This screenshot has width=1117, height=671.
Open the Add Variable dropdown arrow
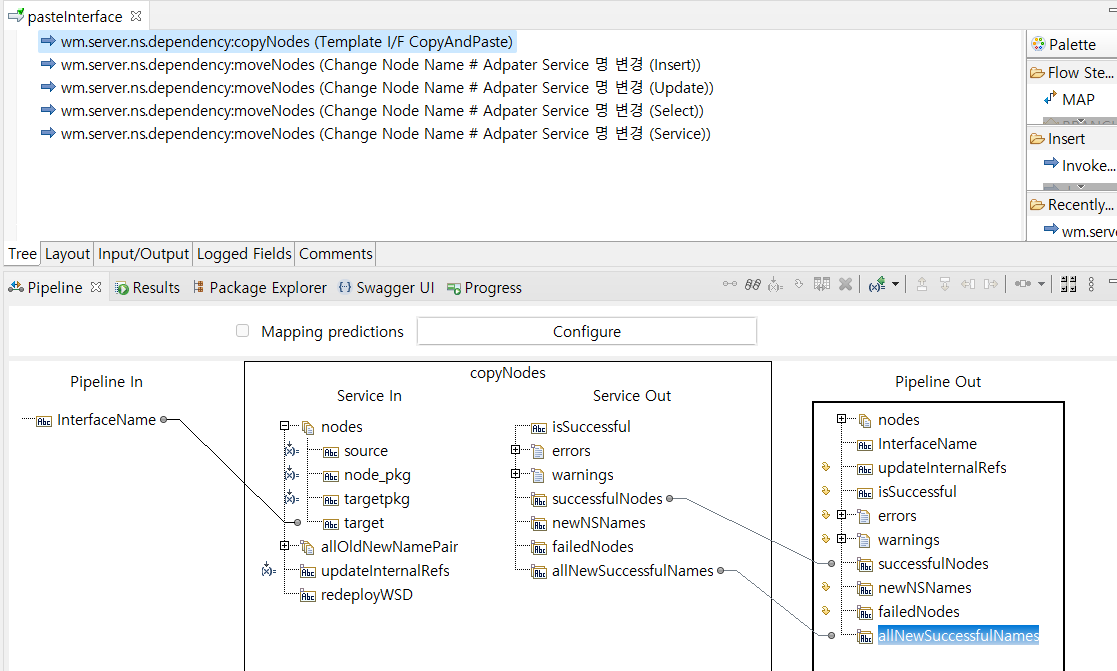[895, 285]
